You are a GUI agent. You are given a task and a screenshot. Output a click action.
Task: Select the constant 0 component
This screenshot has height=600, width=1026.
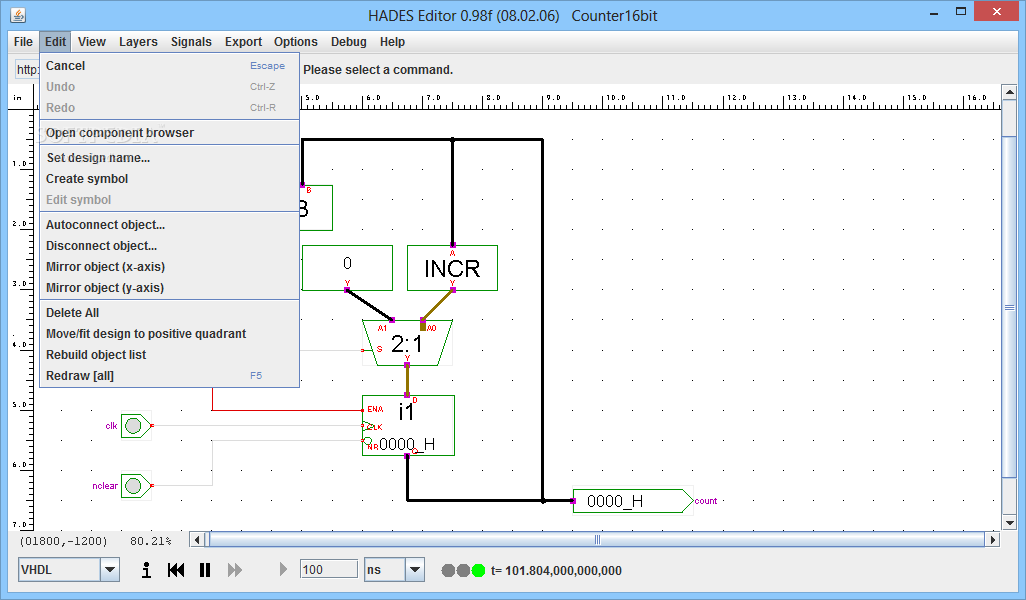pos(347,268)
